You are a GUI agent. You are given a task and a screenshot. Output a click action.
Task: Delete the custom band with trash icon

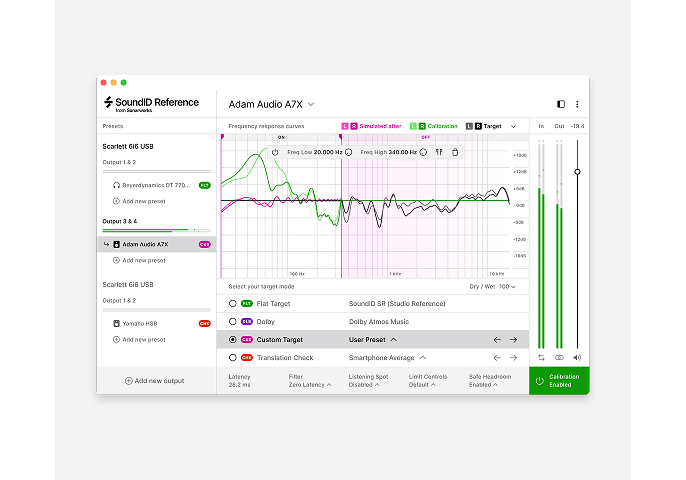tap(455, 152)
